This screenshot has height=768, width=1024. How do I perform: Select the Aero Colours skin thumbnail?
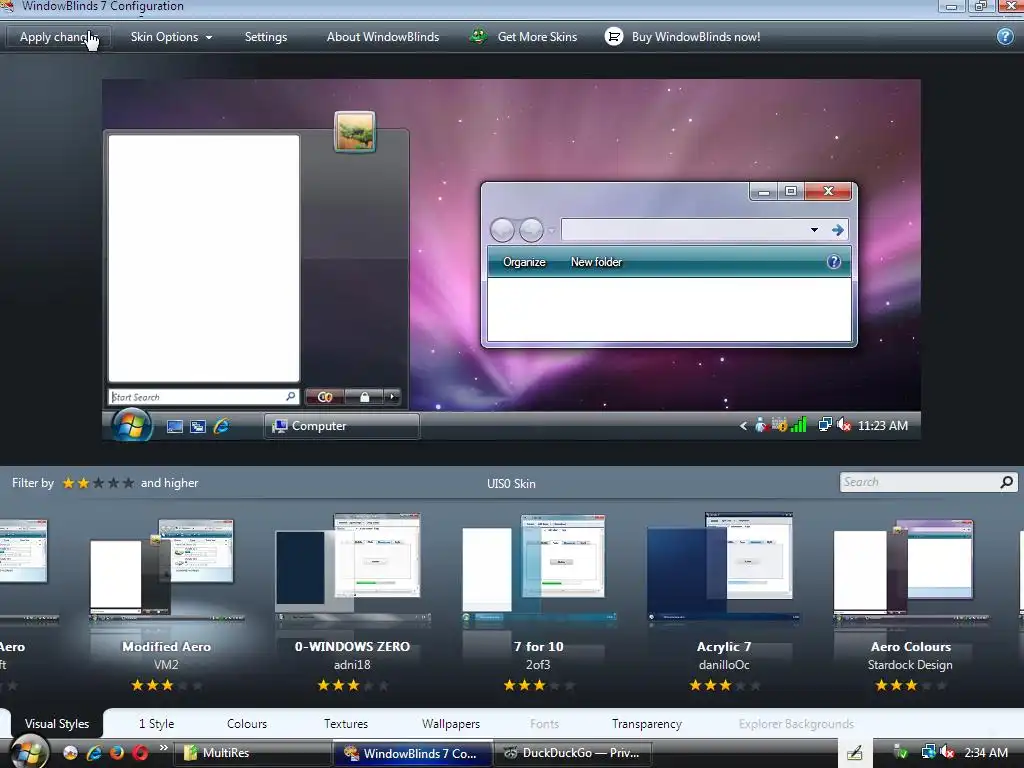(x=910, y=568)
